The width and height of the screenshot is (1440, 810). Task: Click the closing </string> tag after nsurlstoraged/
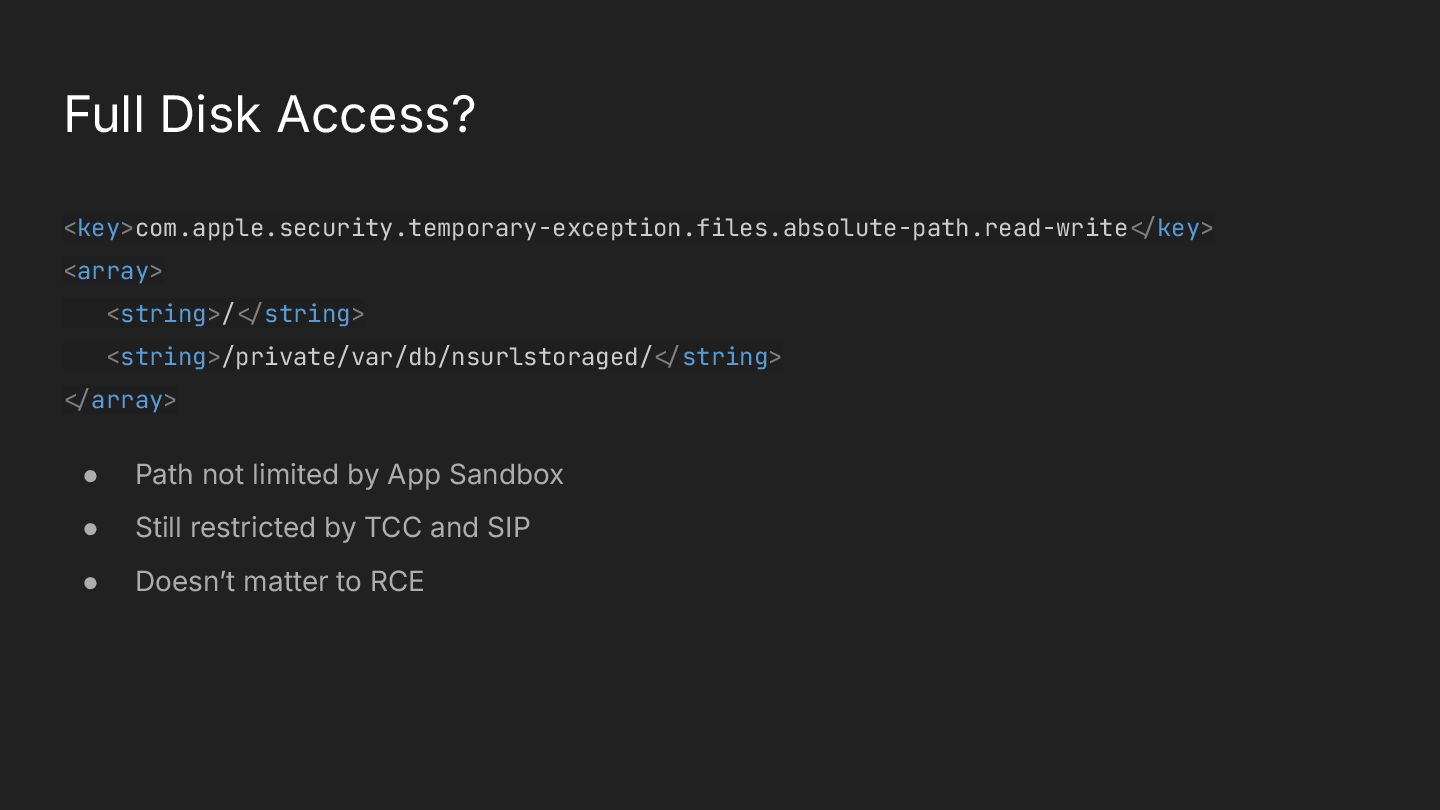pos(717,357)
